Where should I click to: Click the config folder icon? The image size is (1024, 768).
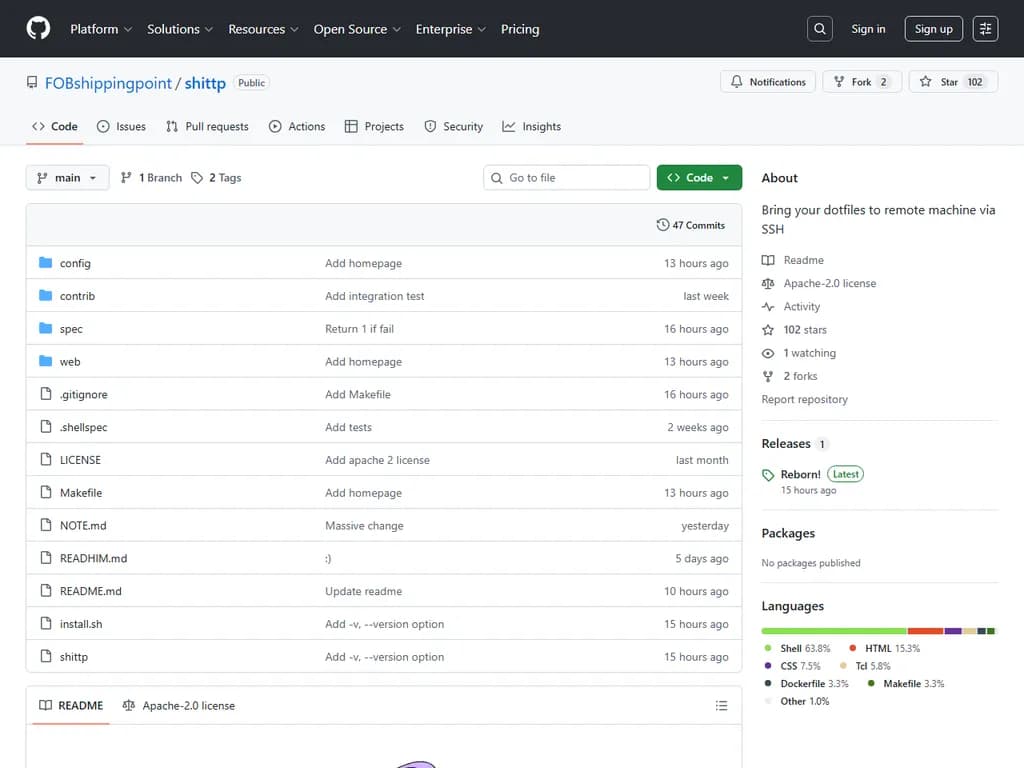[x=45, y=263]
